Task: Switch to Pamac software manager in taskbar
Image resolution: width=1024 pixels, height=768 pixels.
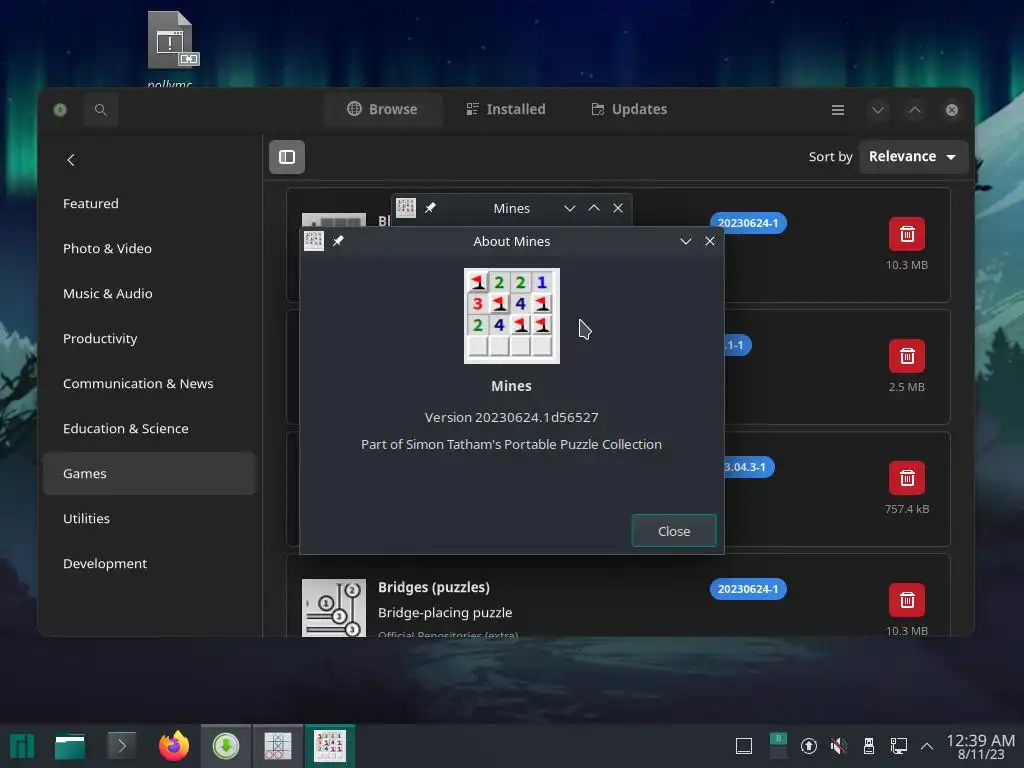Action: [x=226, y=746]
